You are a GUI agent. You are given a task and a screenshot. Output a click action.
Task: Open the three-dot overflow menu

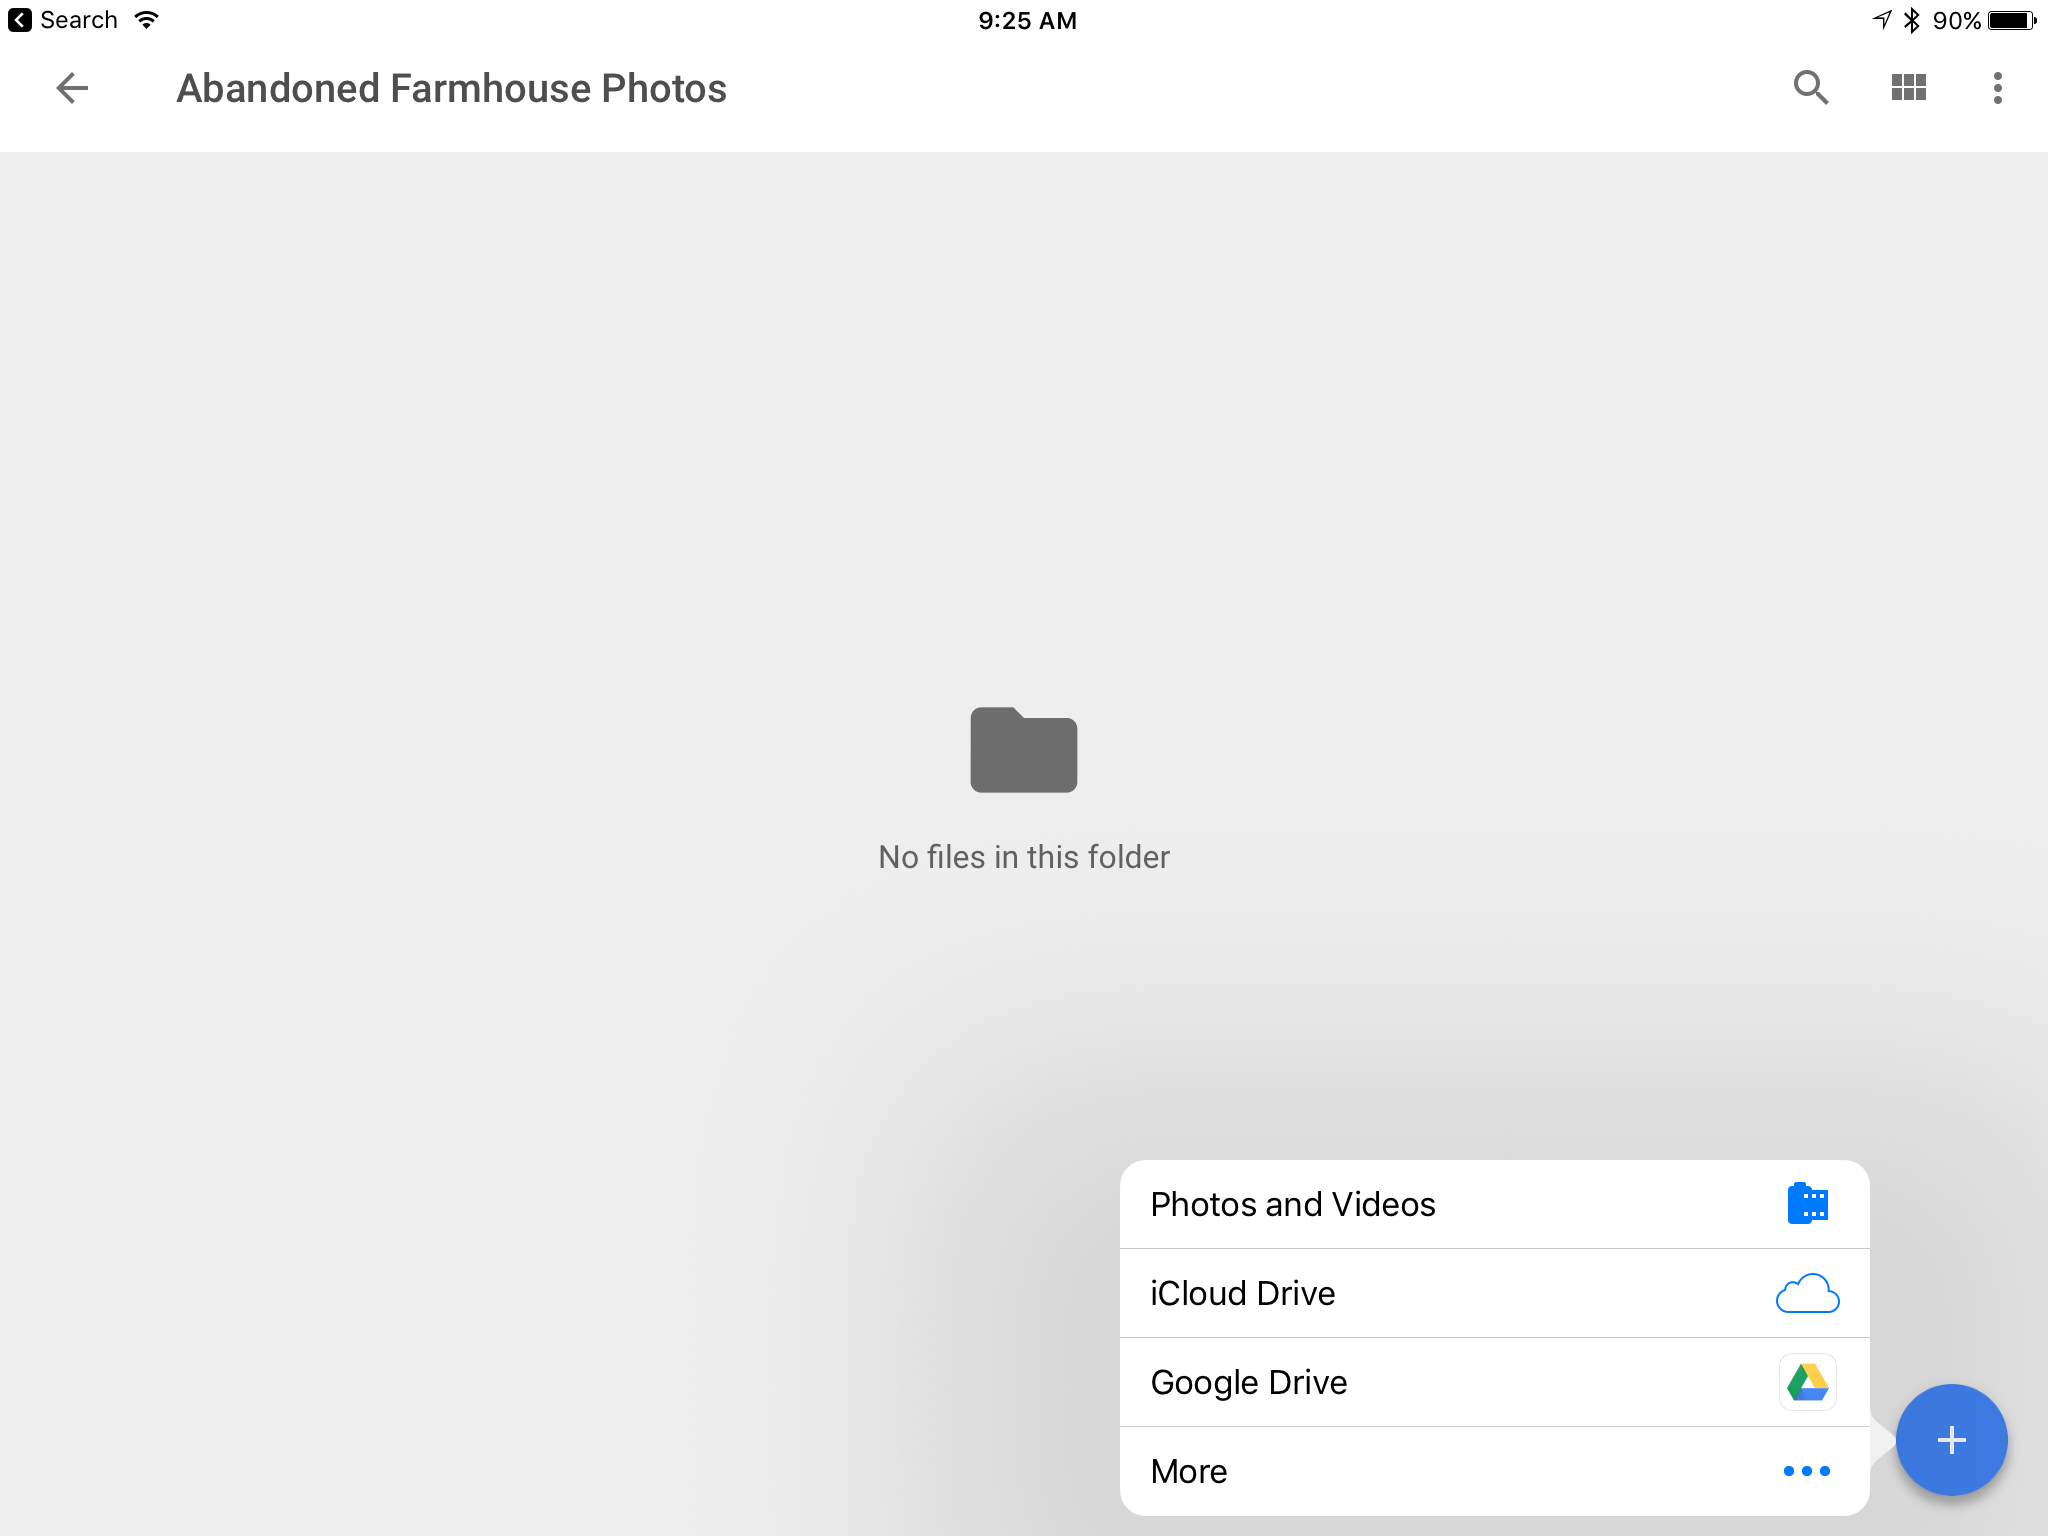click(1997, 88)
